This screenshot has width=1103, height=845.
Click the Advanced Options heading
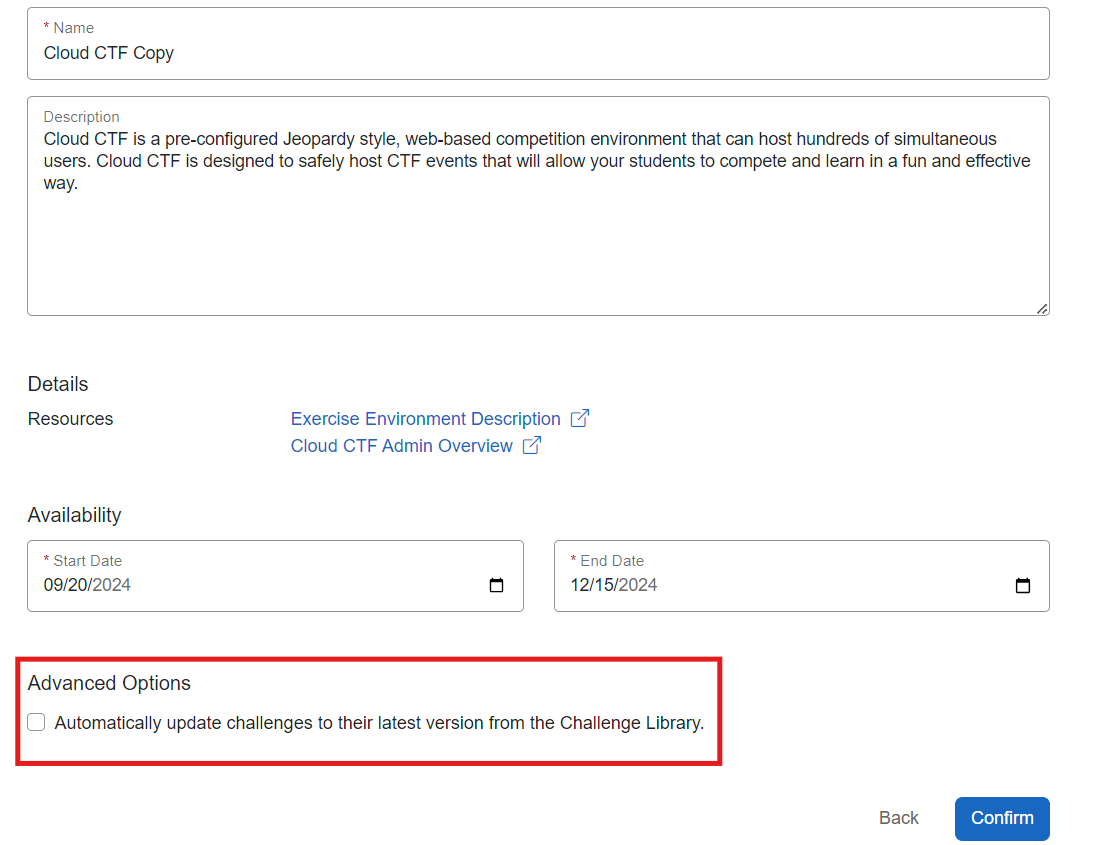109,683
